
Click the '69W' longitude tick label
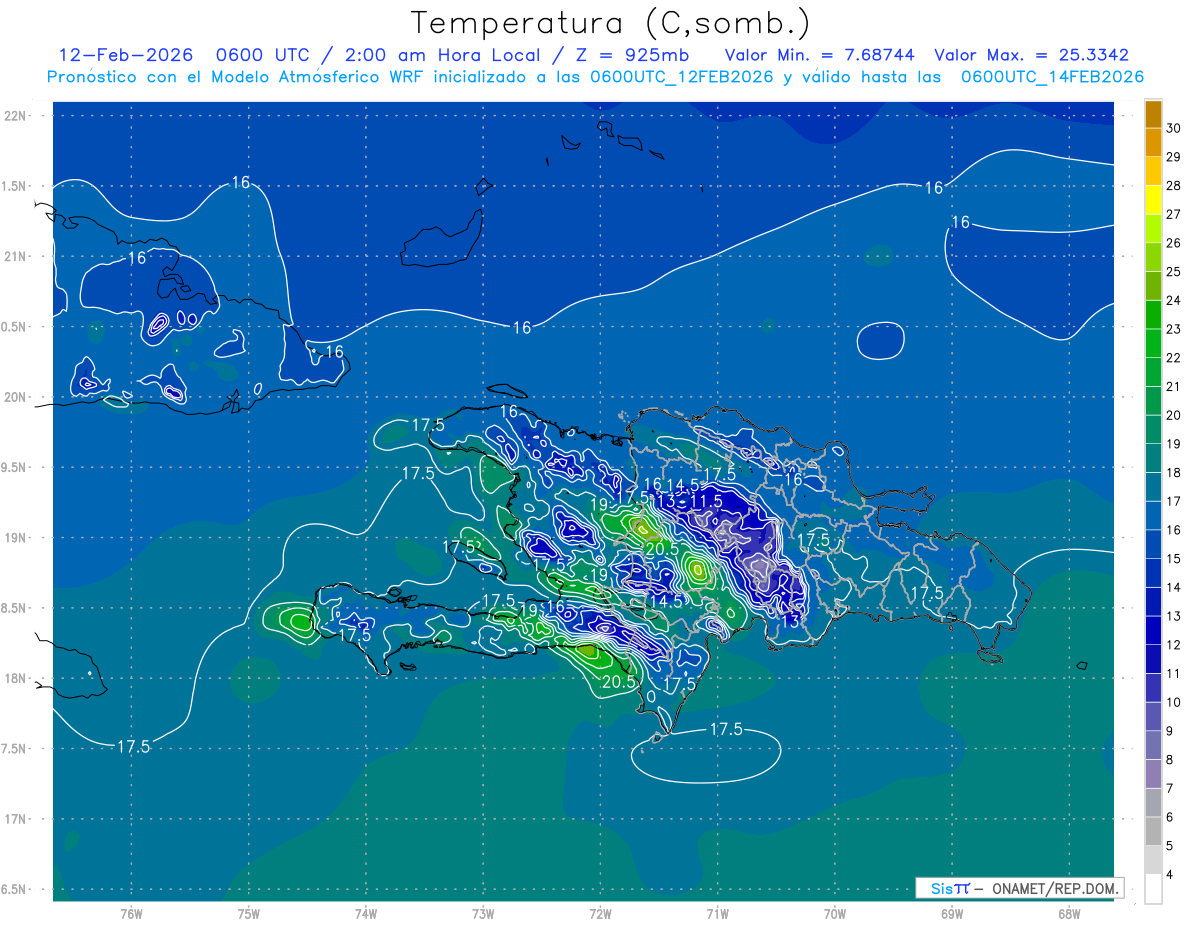(x=952, y=914)
